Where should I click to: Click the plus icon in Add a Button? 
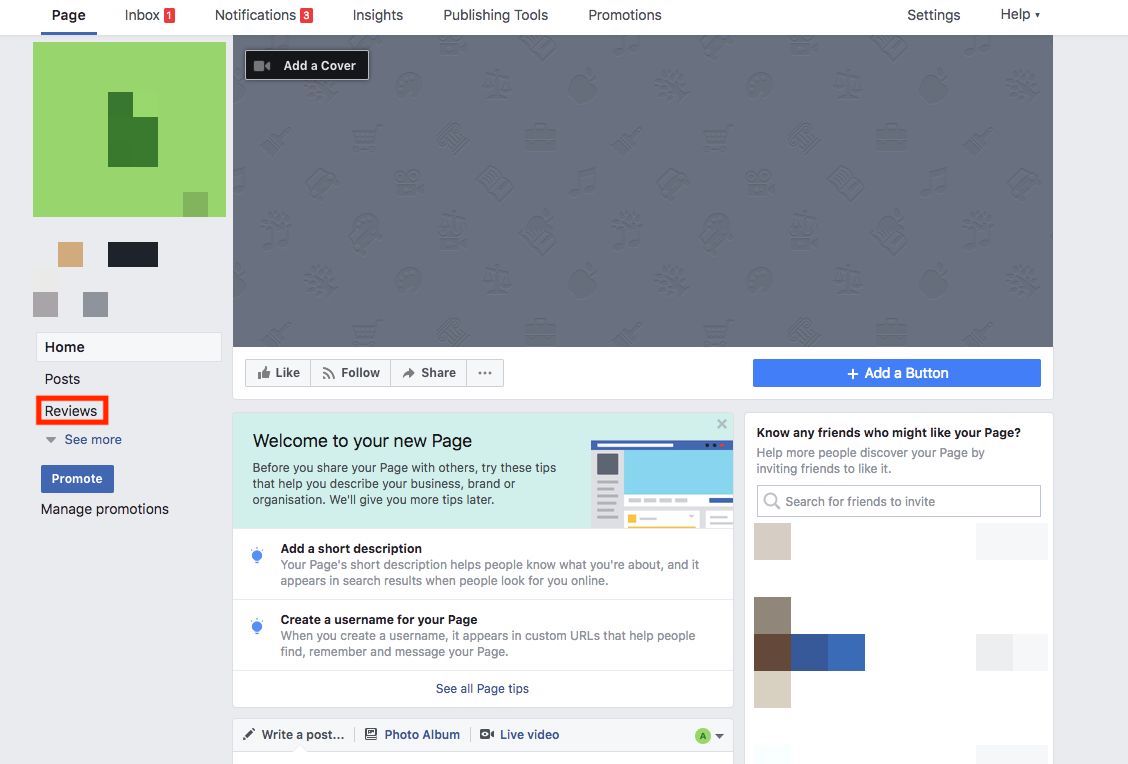pyautogui.click(x=852, y=374)
